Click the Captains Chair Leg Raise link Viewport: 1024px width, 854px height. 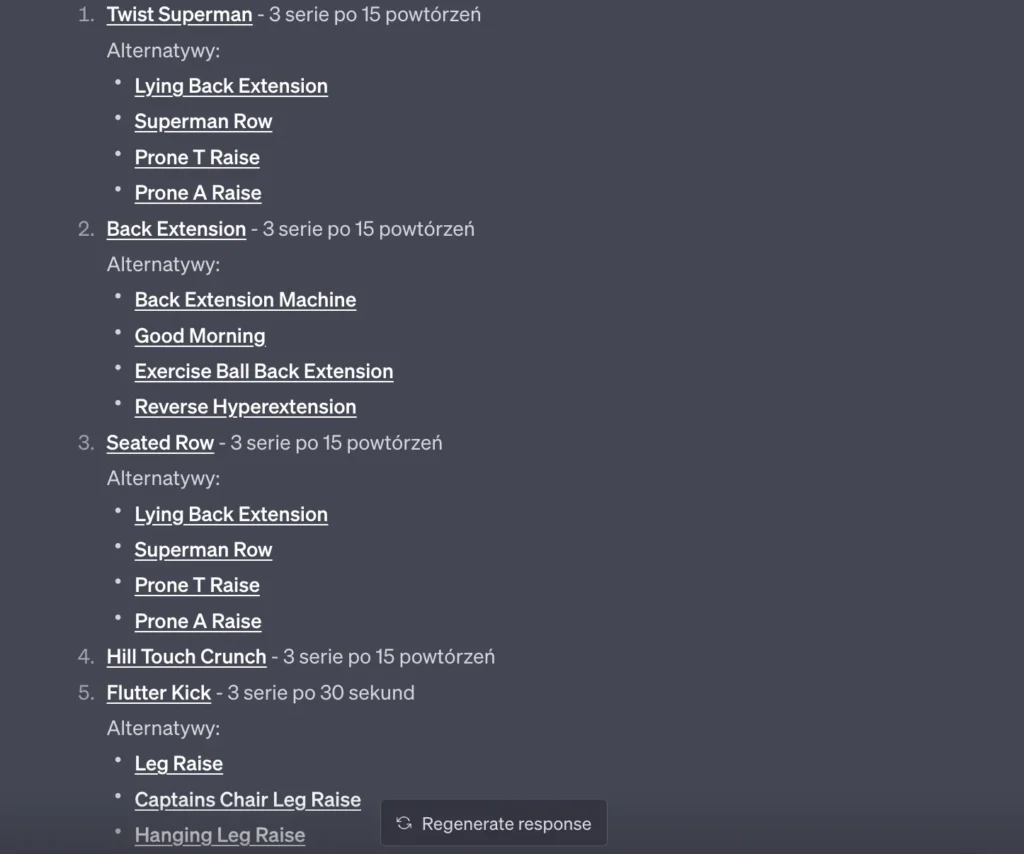tap(247, 800)
